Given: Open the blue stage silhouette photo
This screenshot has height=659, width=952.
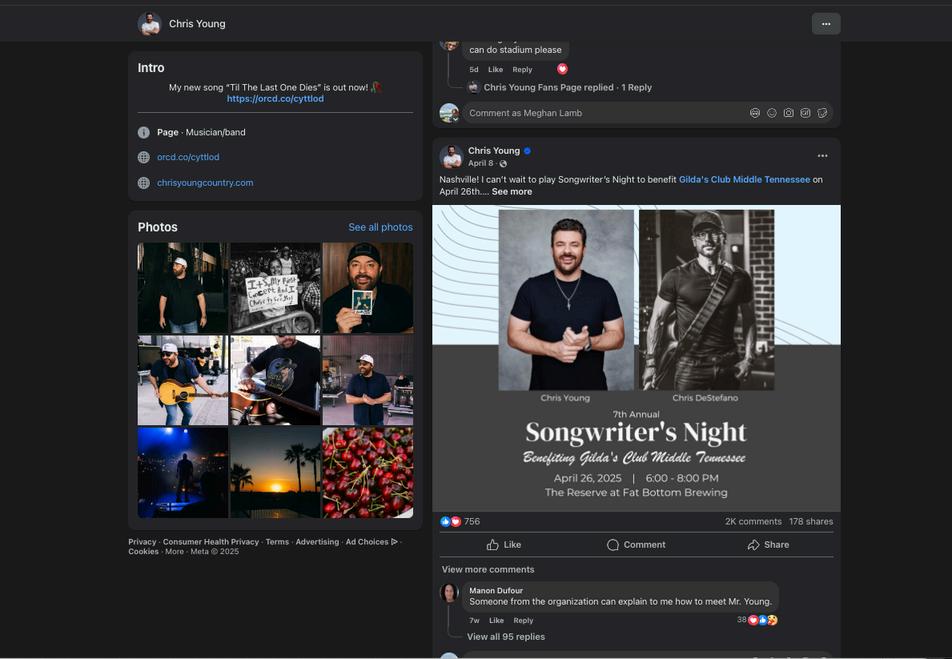Looking at the screenshot, I should click(183, 473).
